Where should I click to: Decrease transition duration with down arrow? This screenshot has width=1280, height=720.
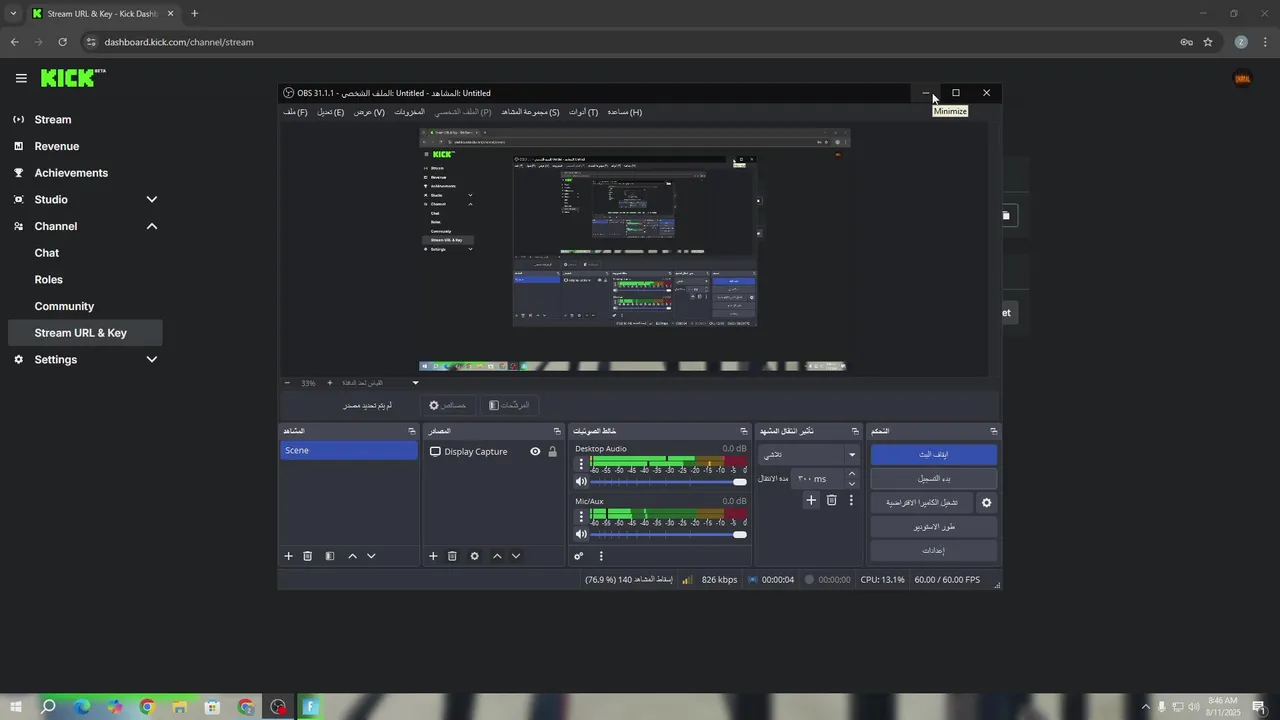852,483
